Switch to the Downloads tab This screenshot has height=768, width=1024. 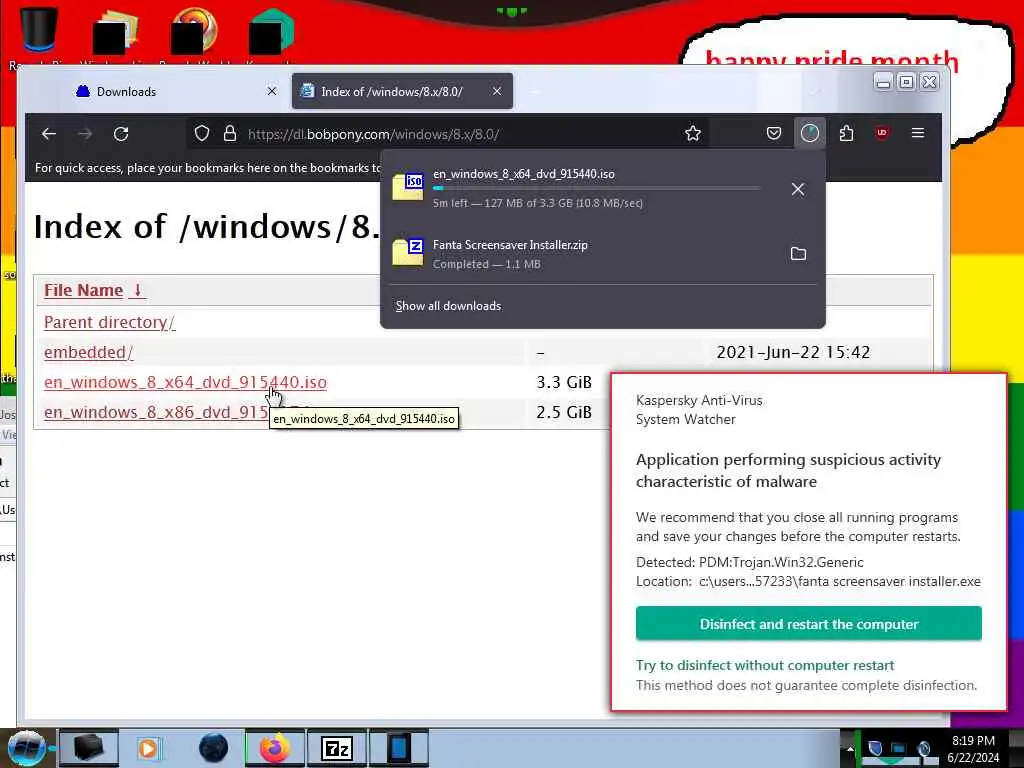click(176, 91)
